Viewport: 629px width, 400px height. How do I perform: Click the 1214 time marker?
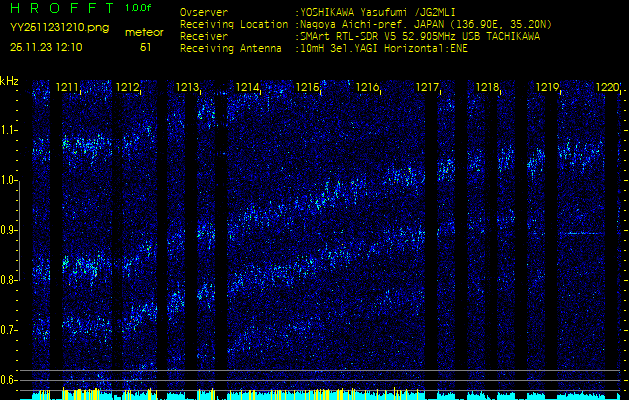point(247,87)
